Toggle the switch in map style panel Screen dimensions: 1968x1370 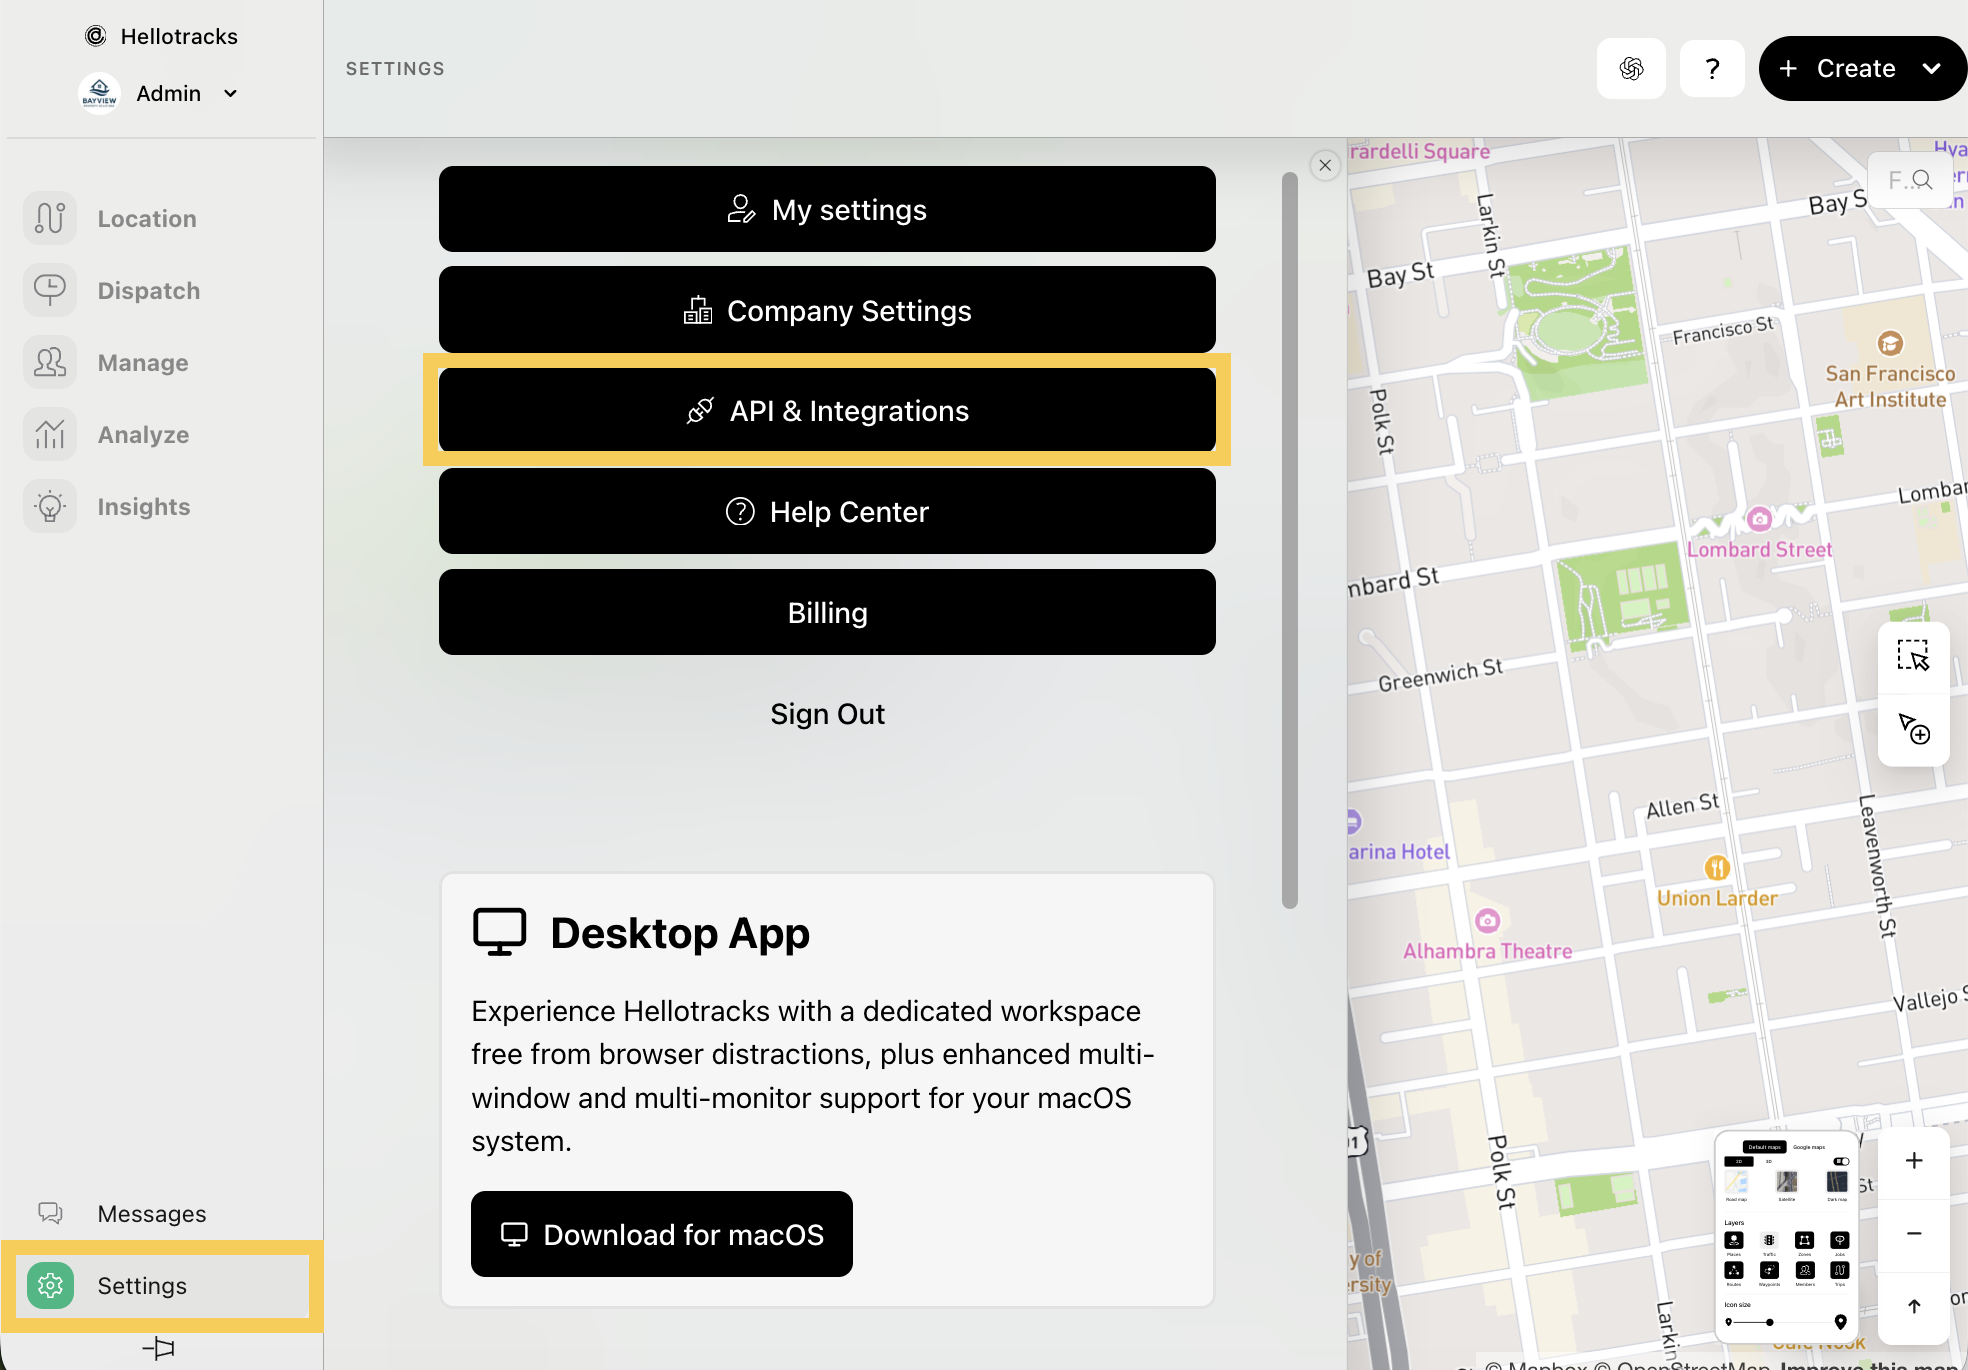(1841, 1161)
